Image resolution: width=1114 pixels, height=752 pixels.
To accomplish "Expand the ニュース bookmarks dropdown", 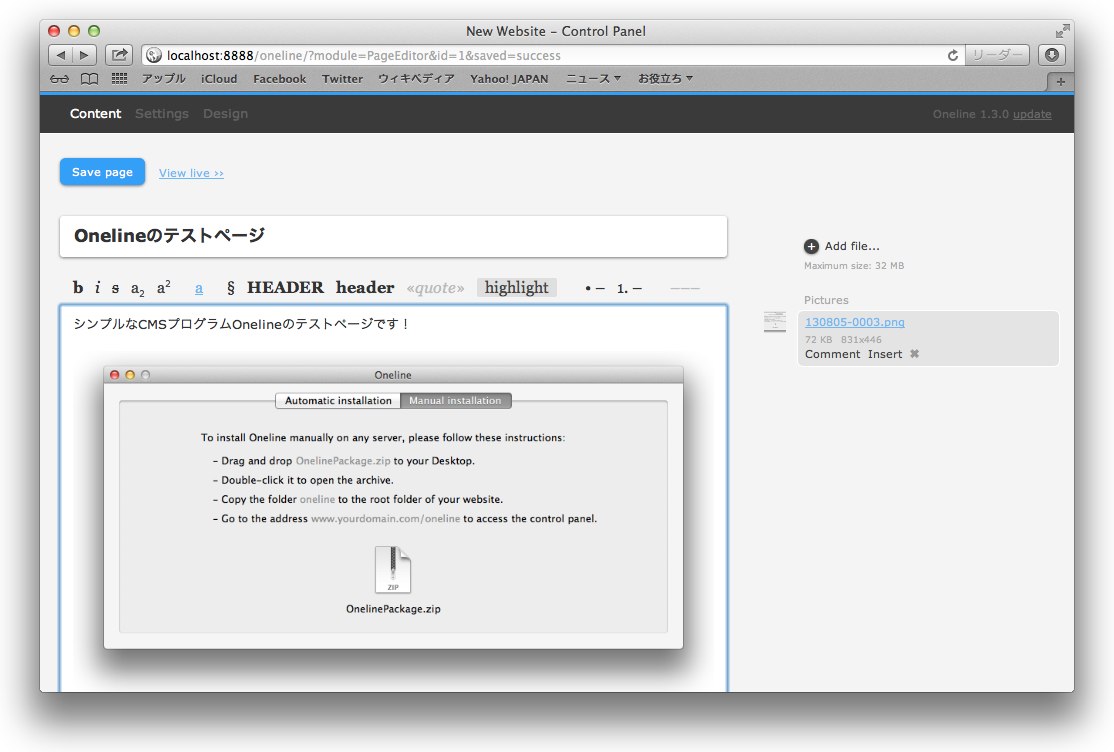I will [593, 78].
